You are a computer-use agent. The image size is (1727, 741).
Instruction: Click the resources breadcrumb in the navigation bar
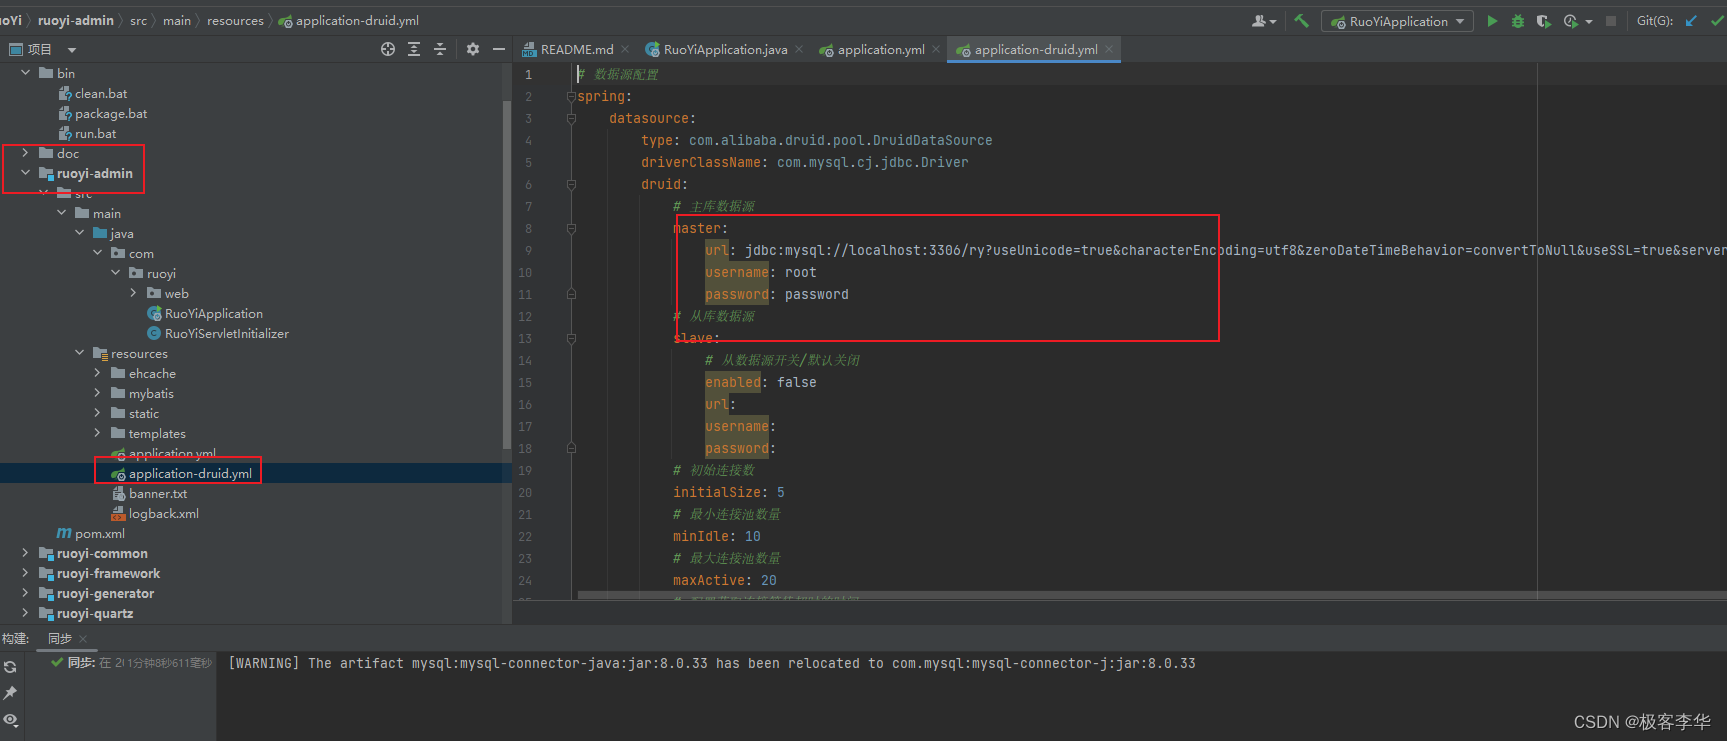click(235, 21)
